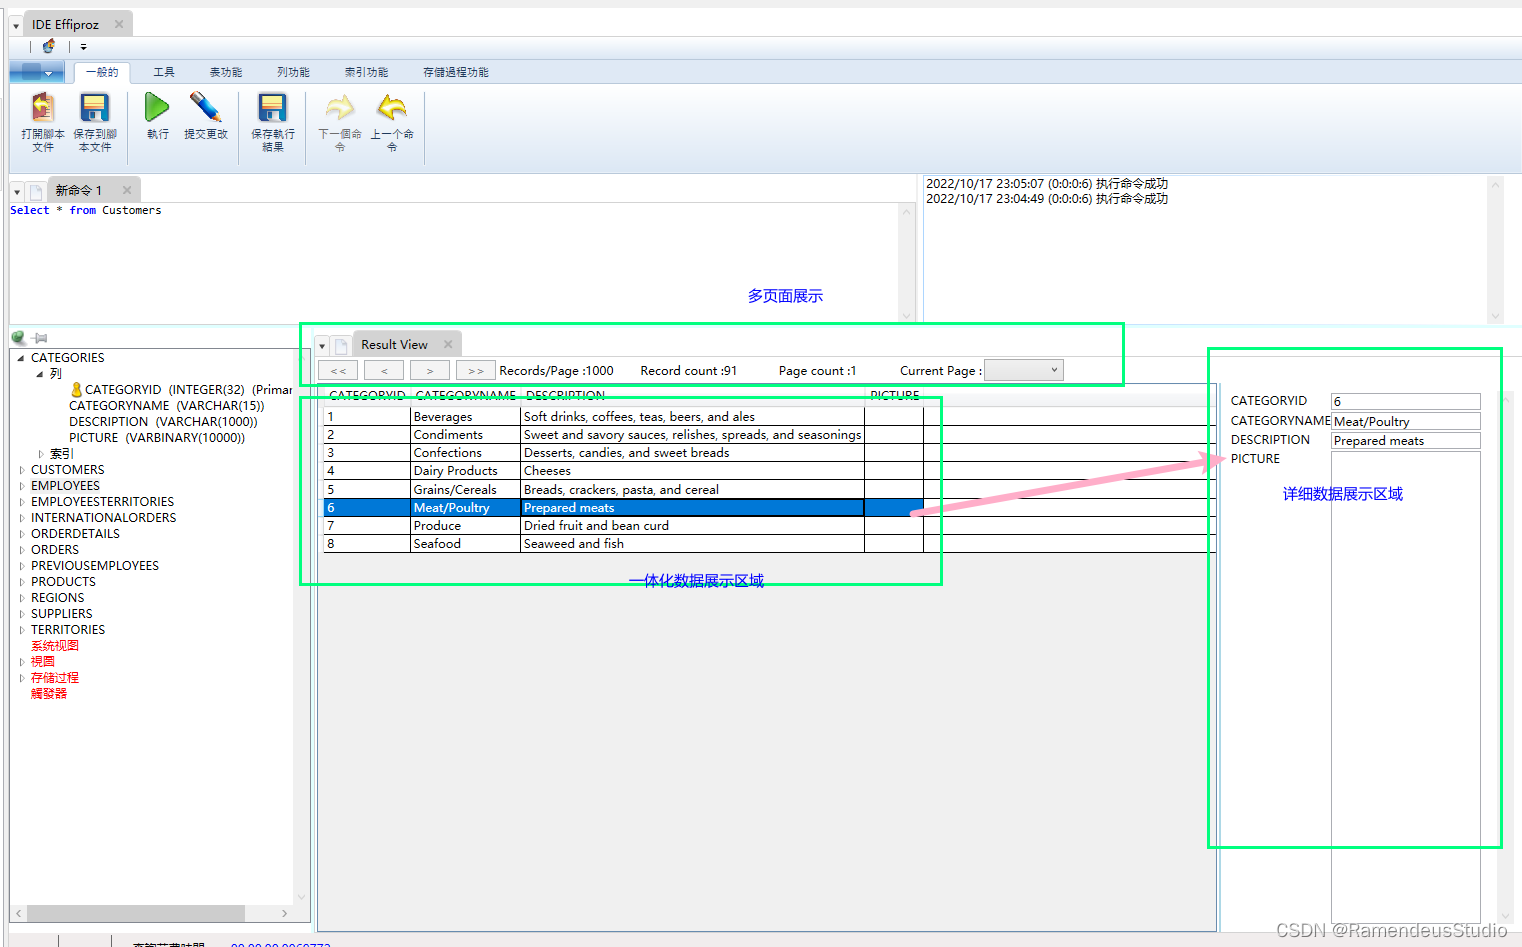Close the 新命令 1 tab
The height and width of the screenshot is (947, 1522).
pyautogui.click(x=127, y=190)
